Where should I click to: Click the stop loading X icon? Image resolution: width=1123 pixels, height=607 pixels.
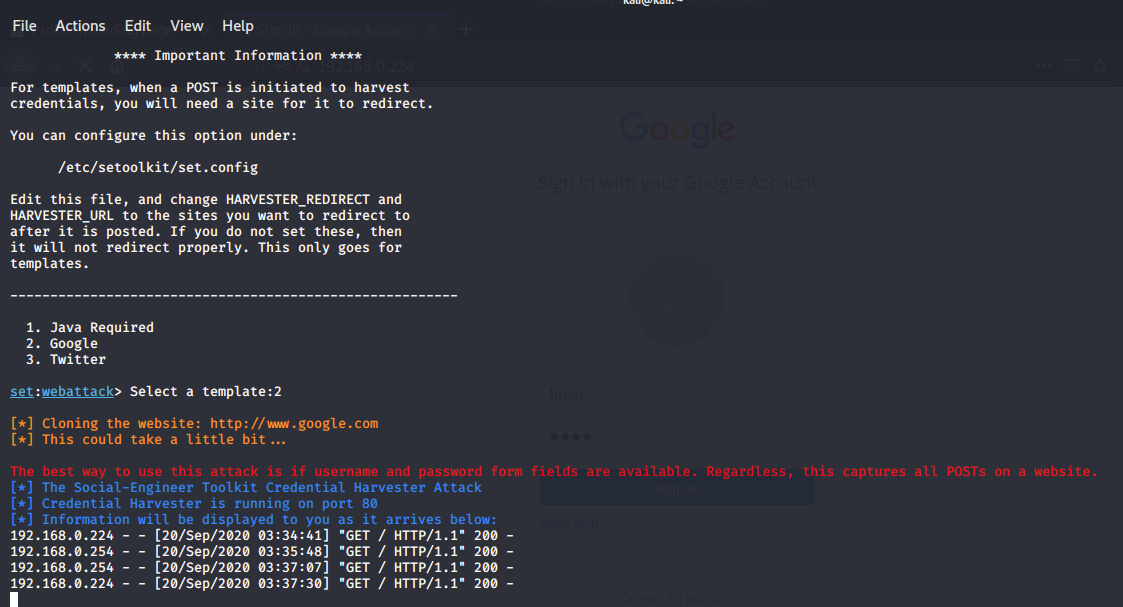point(84,66)
